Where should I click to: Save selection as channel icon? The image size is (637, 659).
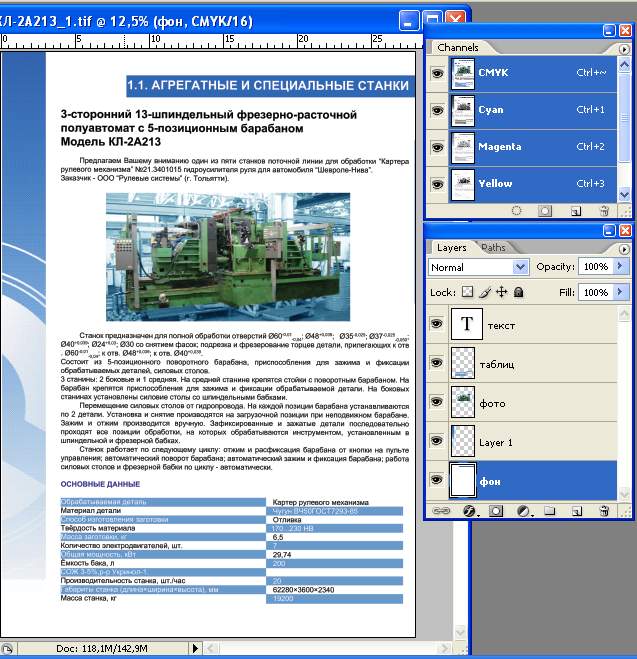coord(545,211)
